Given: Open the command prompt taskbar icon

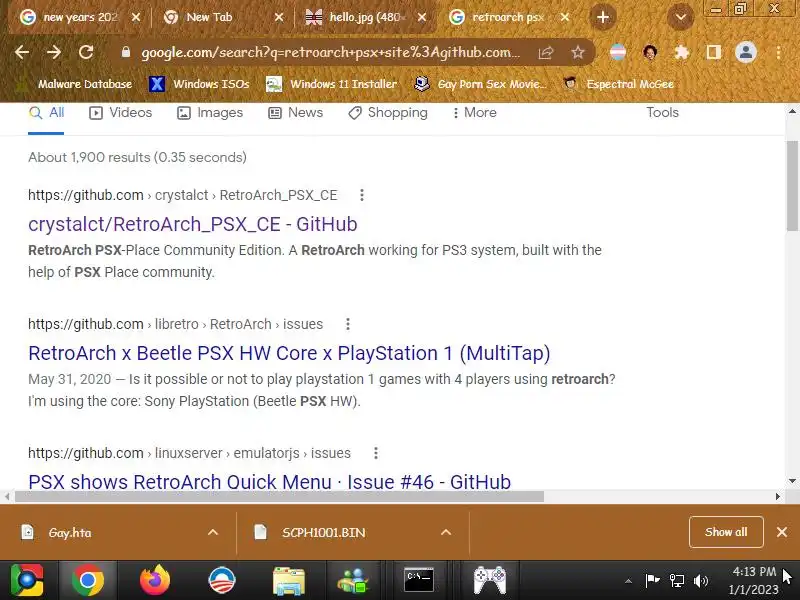Looking at the screenshot, I should pos(419,580).
